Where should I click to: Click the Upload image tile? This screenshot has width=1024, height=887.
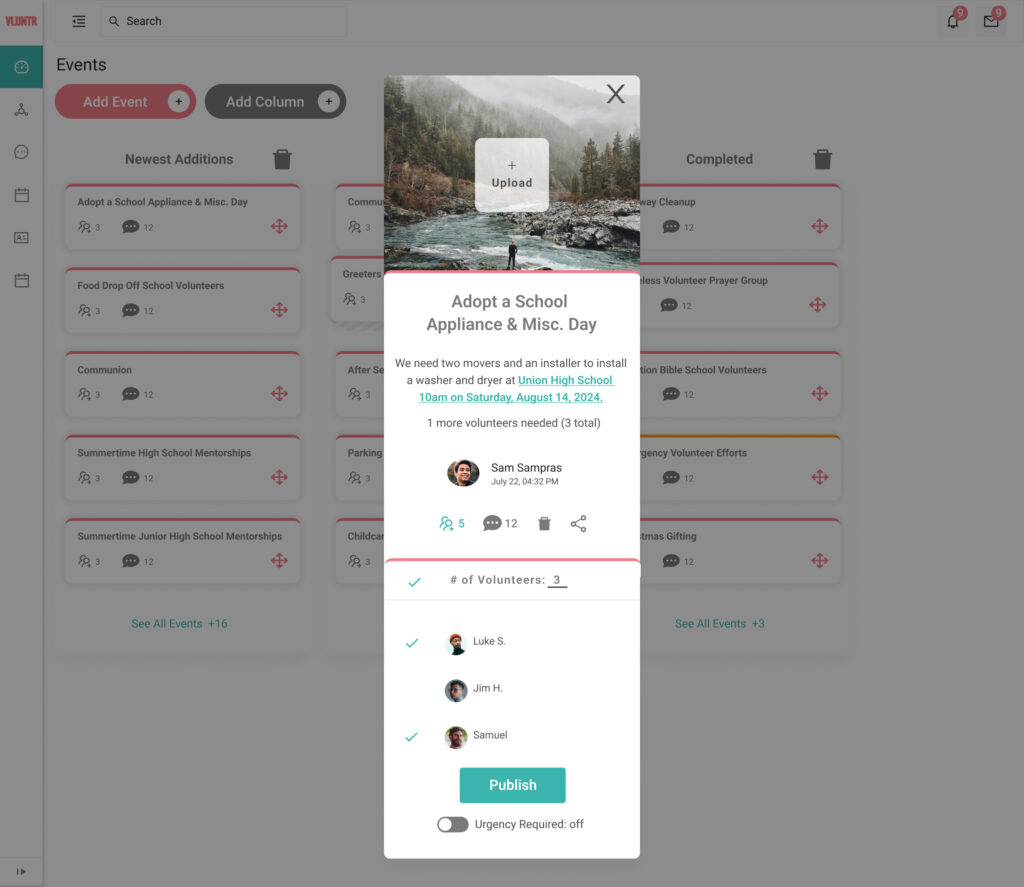[512, 174]
